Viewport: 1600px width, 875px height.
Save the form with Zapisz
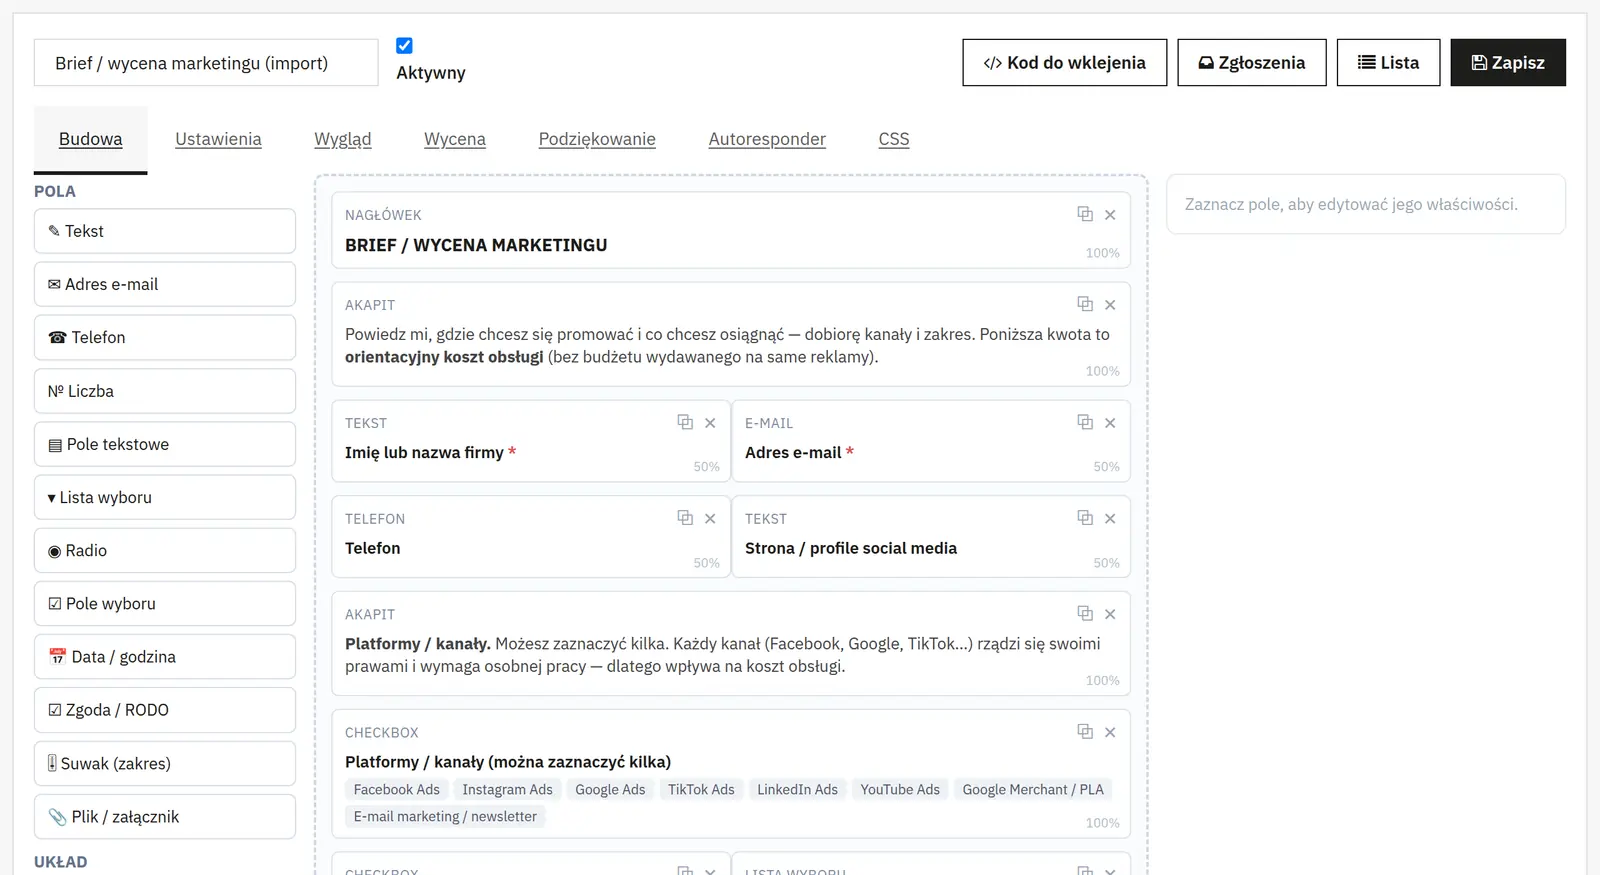1508,63
